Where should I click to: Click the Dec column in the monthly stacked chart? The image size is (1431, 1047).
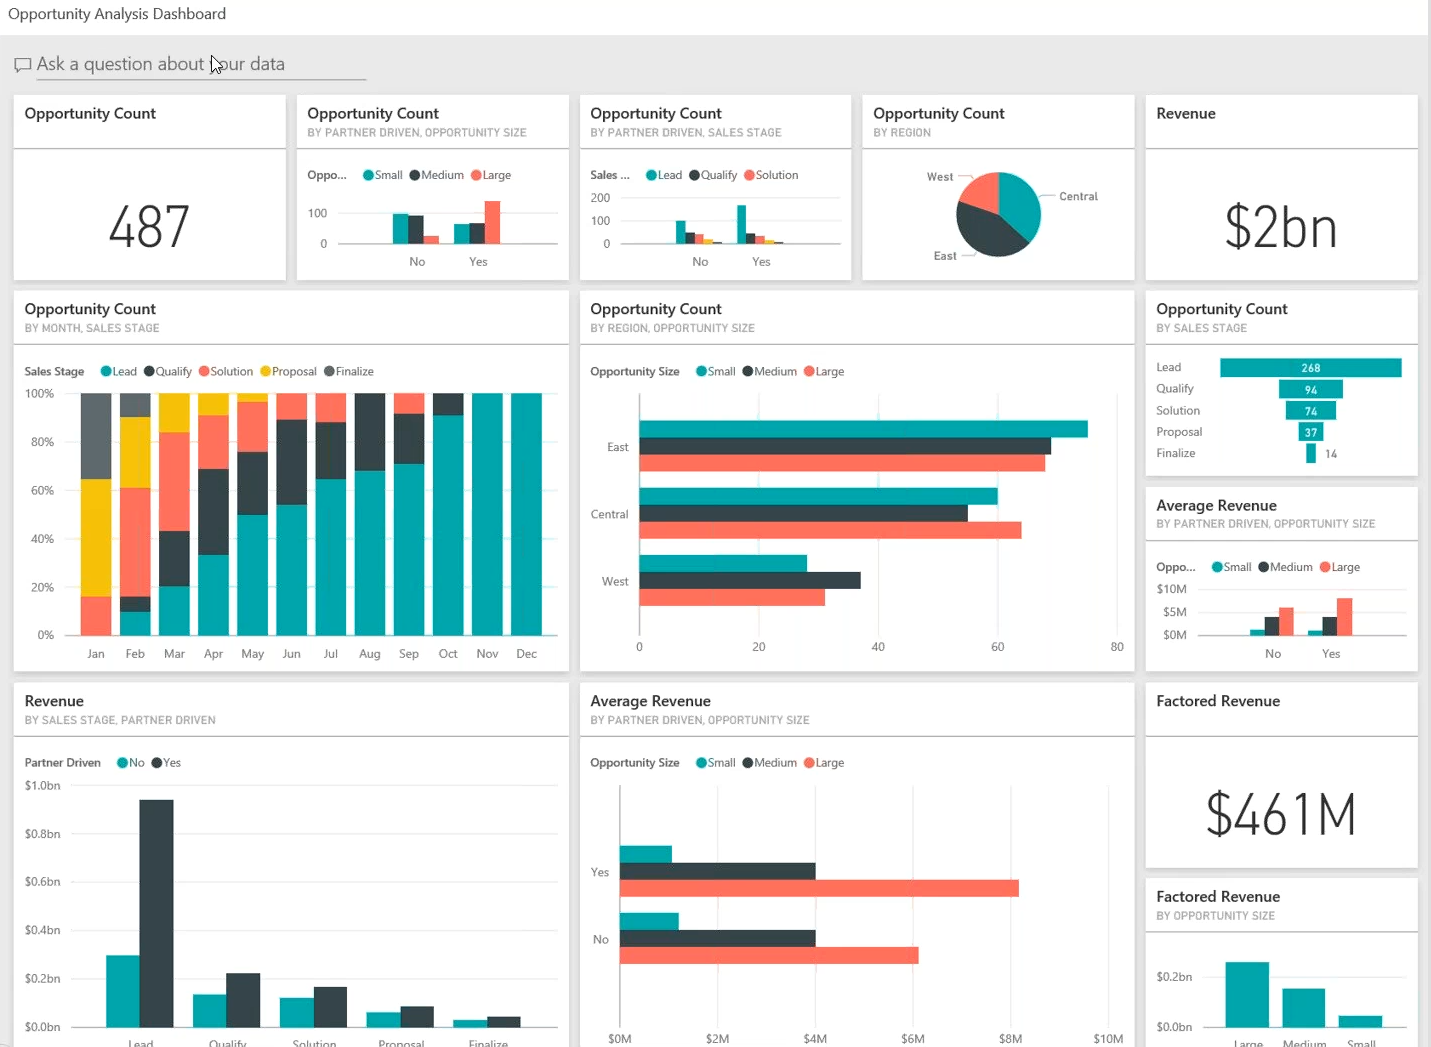click(x=527, y=510)
